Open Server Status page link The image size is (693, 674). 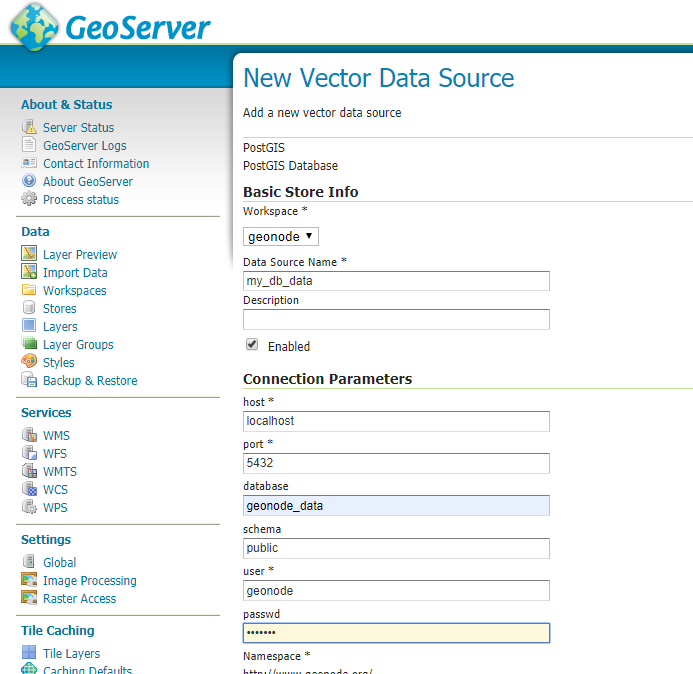78,128
